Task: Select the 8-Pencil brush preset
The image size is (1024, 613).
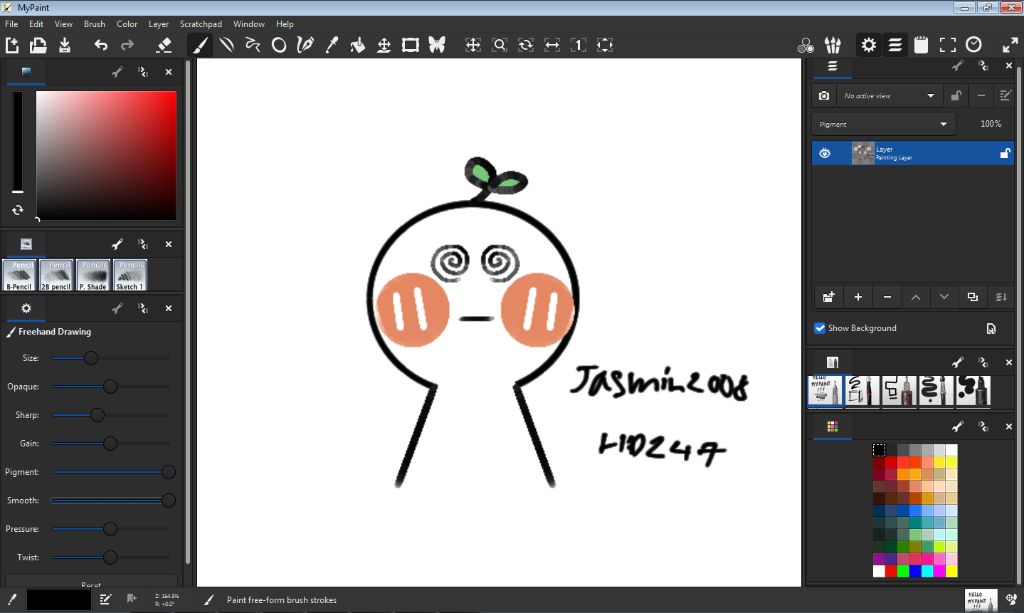Action: pyautogui.click(x=20, y=275)
